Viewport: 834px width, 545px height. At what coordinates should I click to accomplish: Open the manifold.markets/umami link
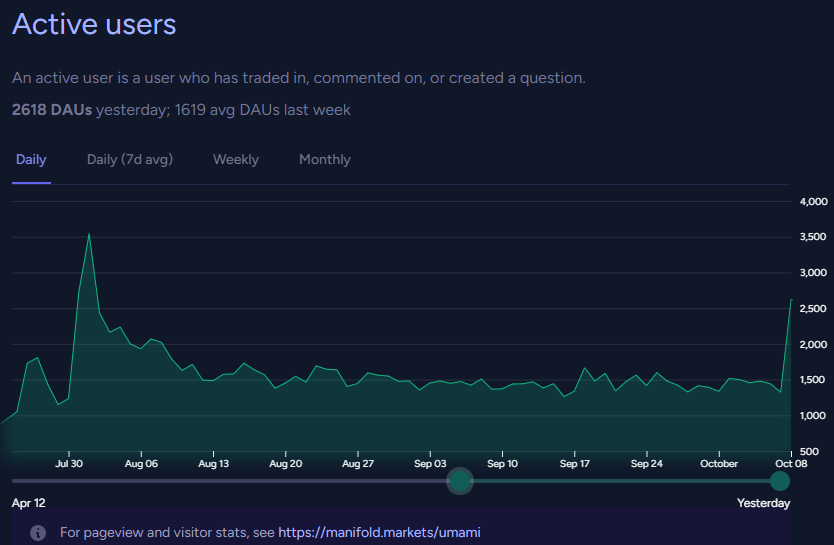point(379,532)
